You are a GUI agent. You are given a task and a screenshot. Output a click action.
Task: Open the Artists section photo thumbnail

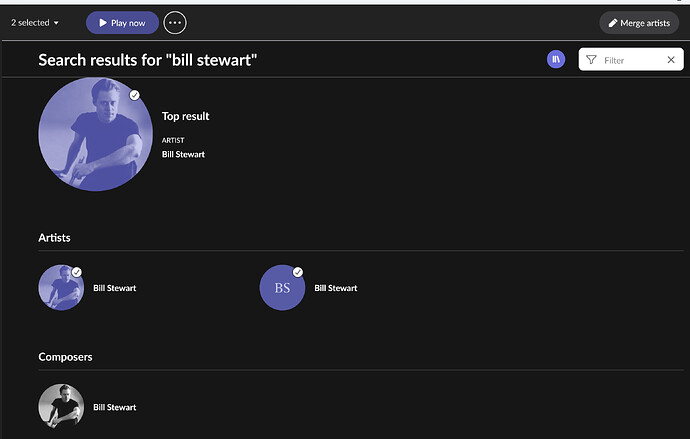[60, 288]
